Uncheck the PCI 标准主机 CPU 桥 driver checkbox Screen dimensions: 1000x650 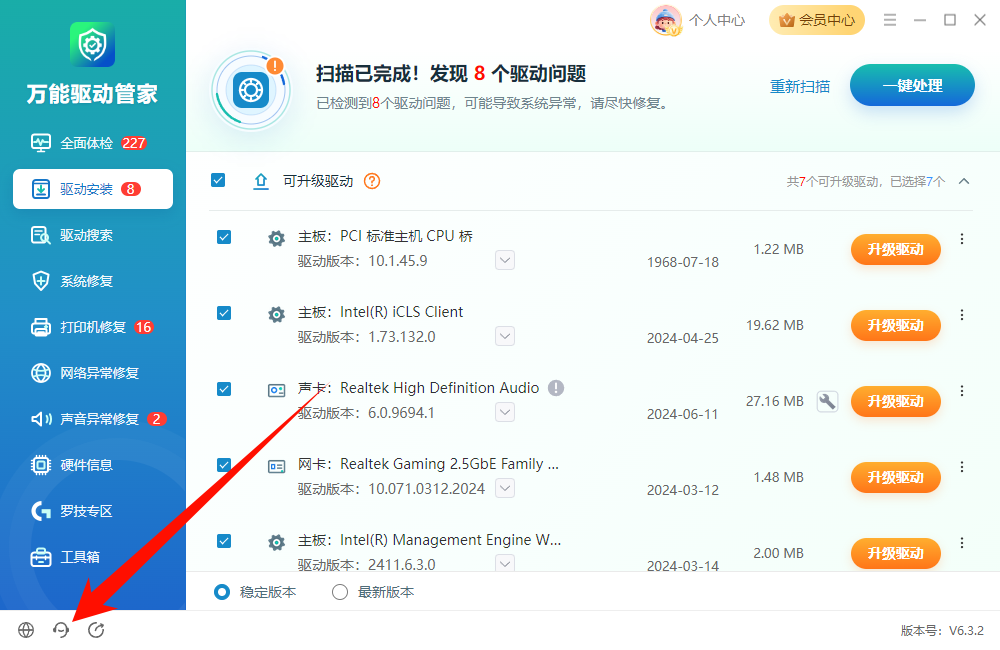224,237
